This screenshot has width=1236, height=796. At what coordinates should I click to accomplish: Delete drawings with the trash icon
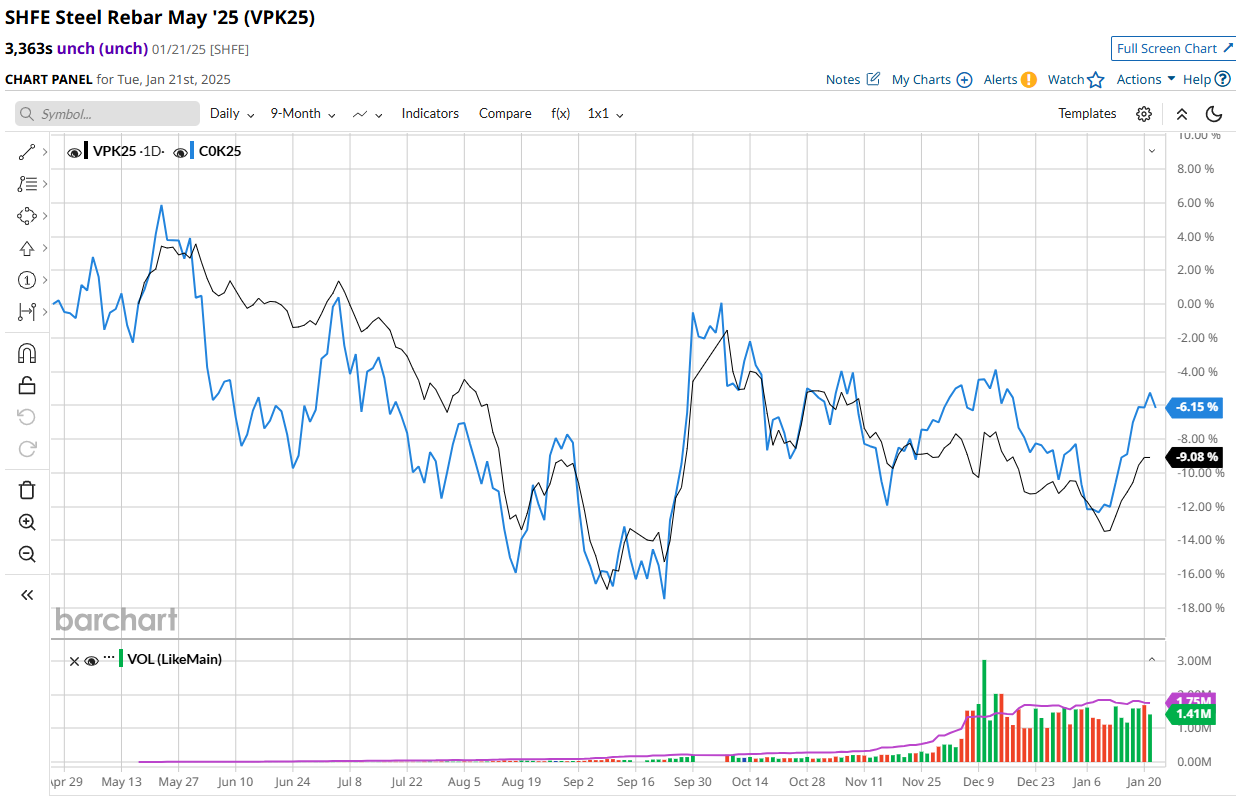coord(27,489)
